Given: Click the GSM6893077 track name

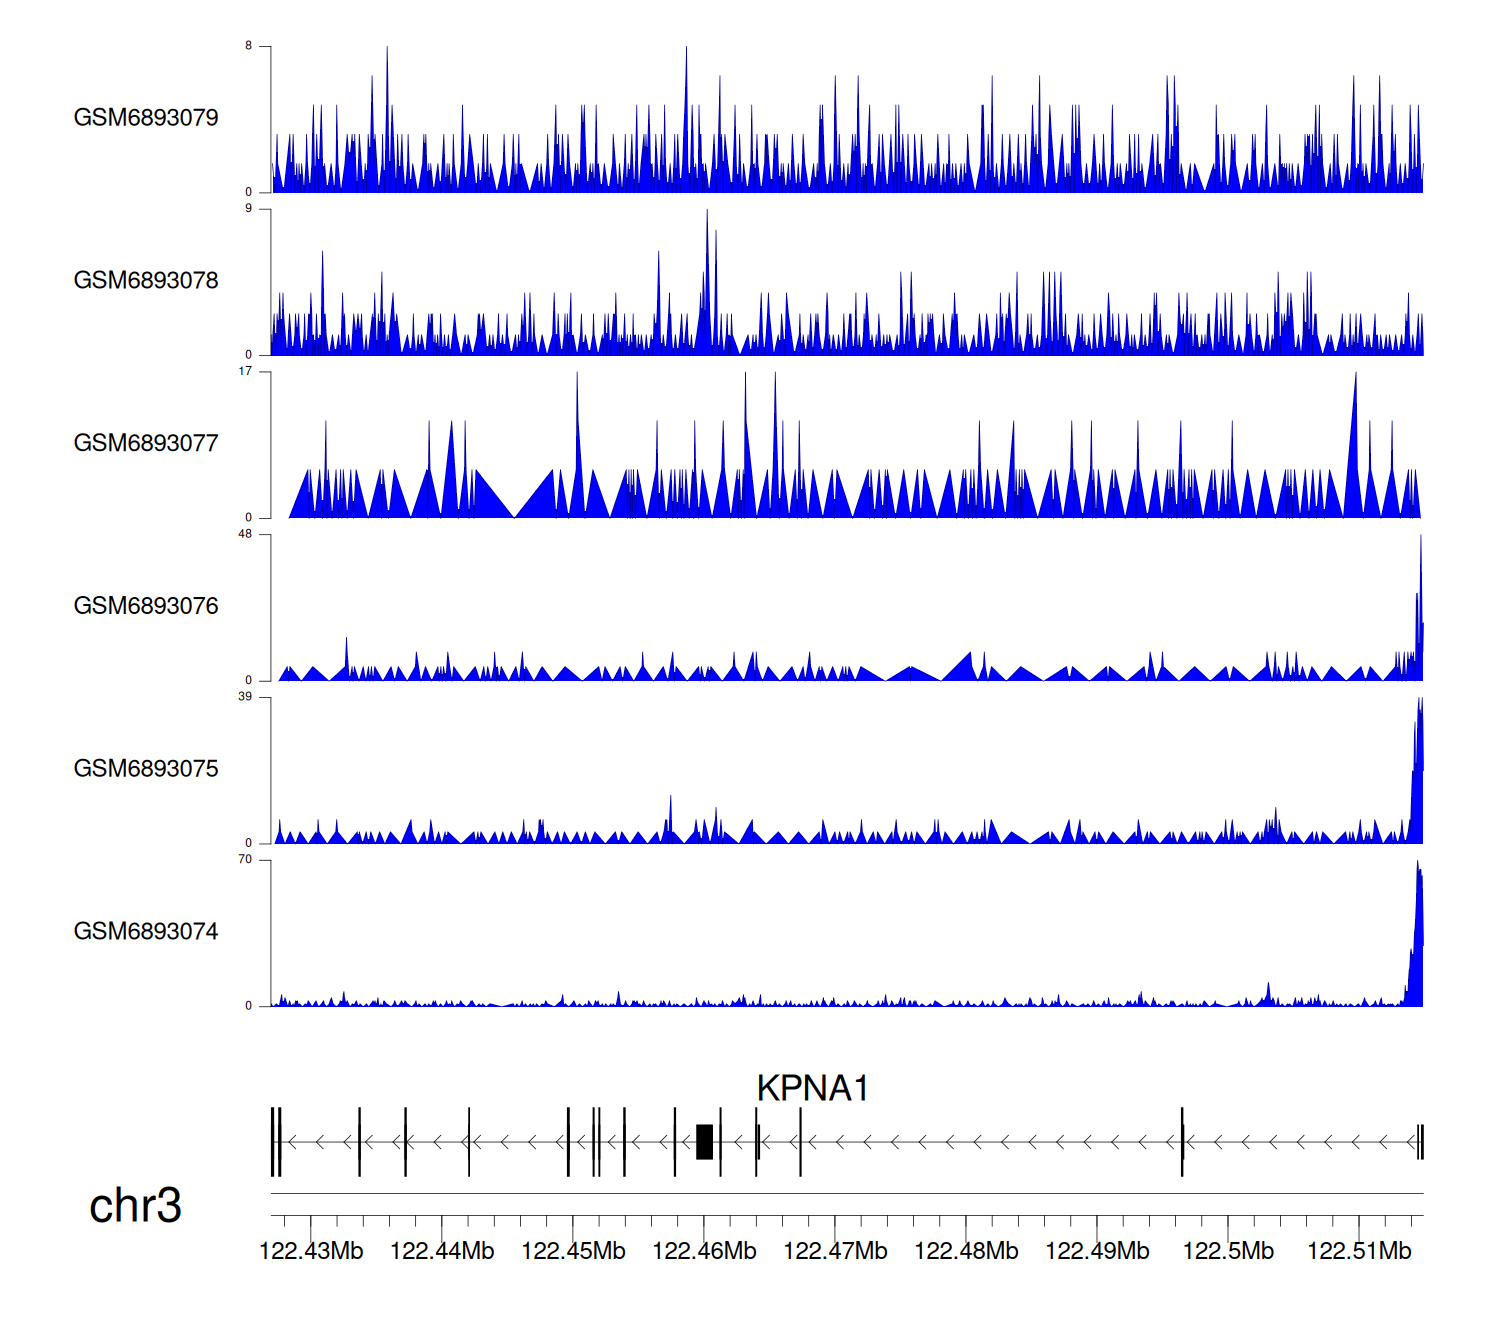Looking at the screenshot, I should tap(146, 444).
